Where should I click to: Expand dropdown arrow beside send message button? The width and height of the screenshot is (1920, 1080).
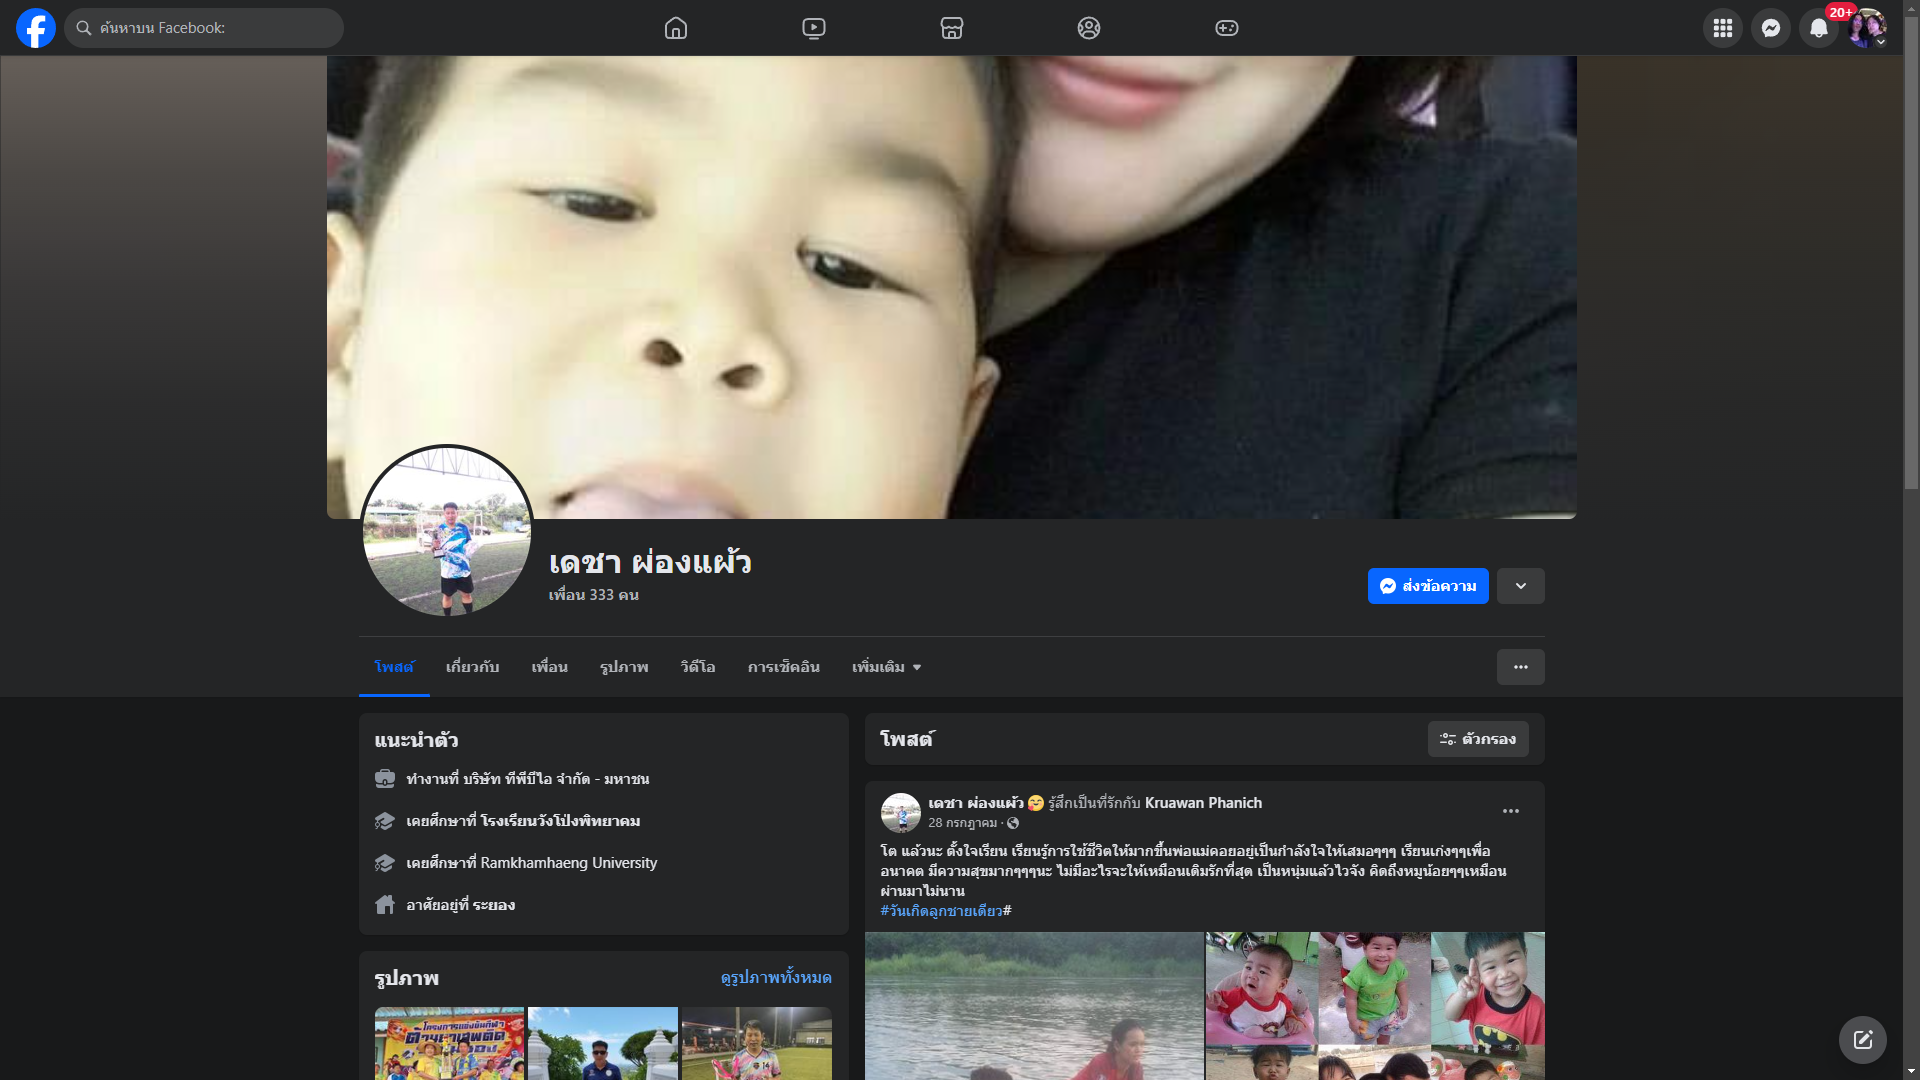pyautogui.click(x=1521, y=586)
